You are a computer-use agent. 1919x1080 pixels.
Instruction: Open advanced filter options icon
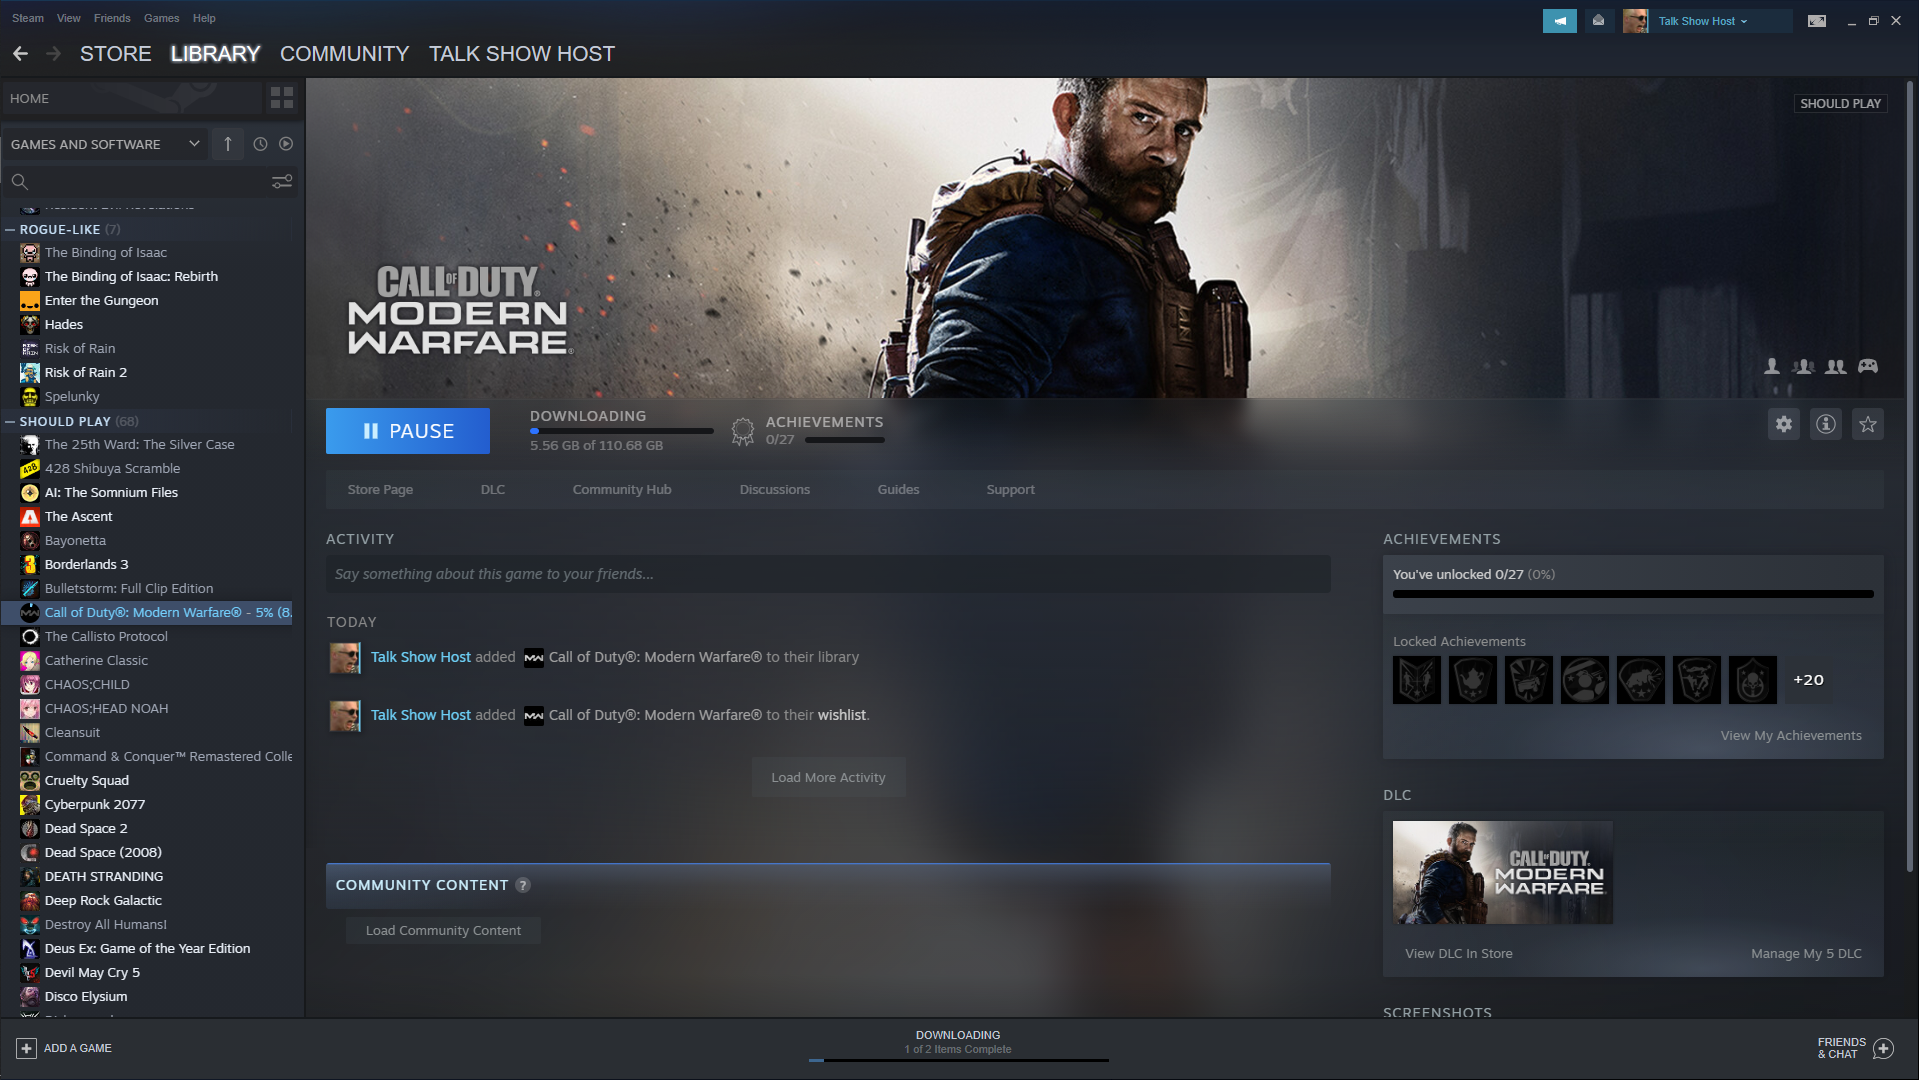[282, 181]
